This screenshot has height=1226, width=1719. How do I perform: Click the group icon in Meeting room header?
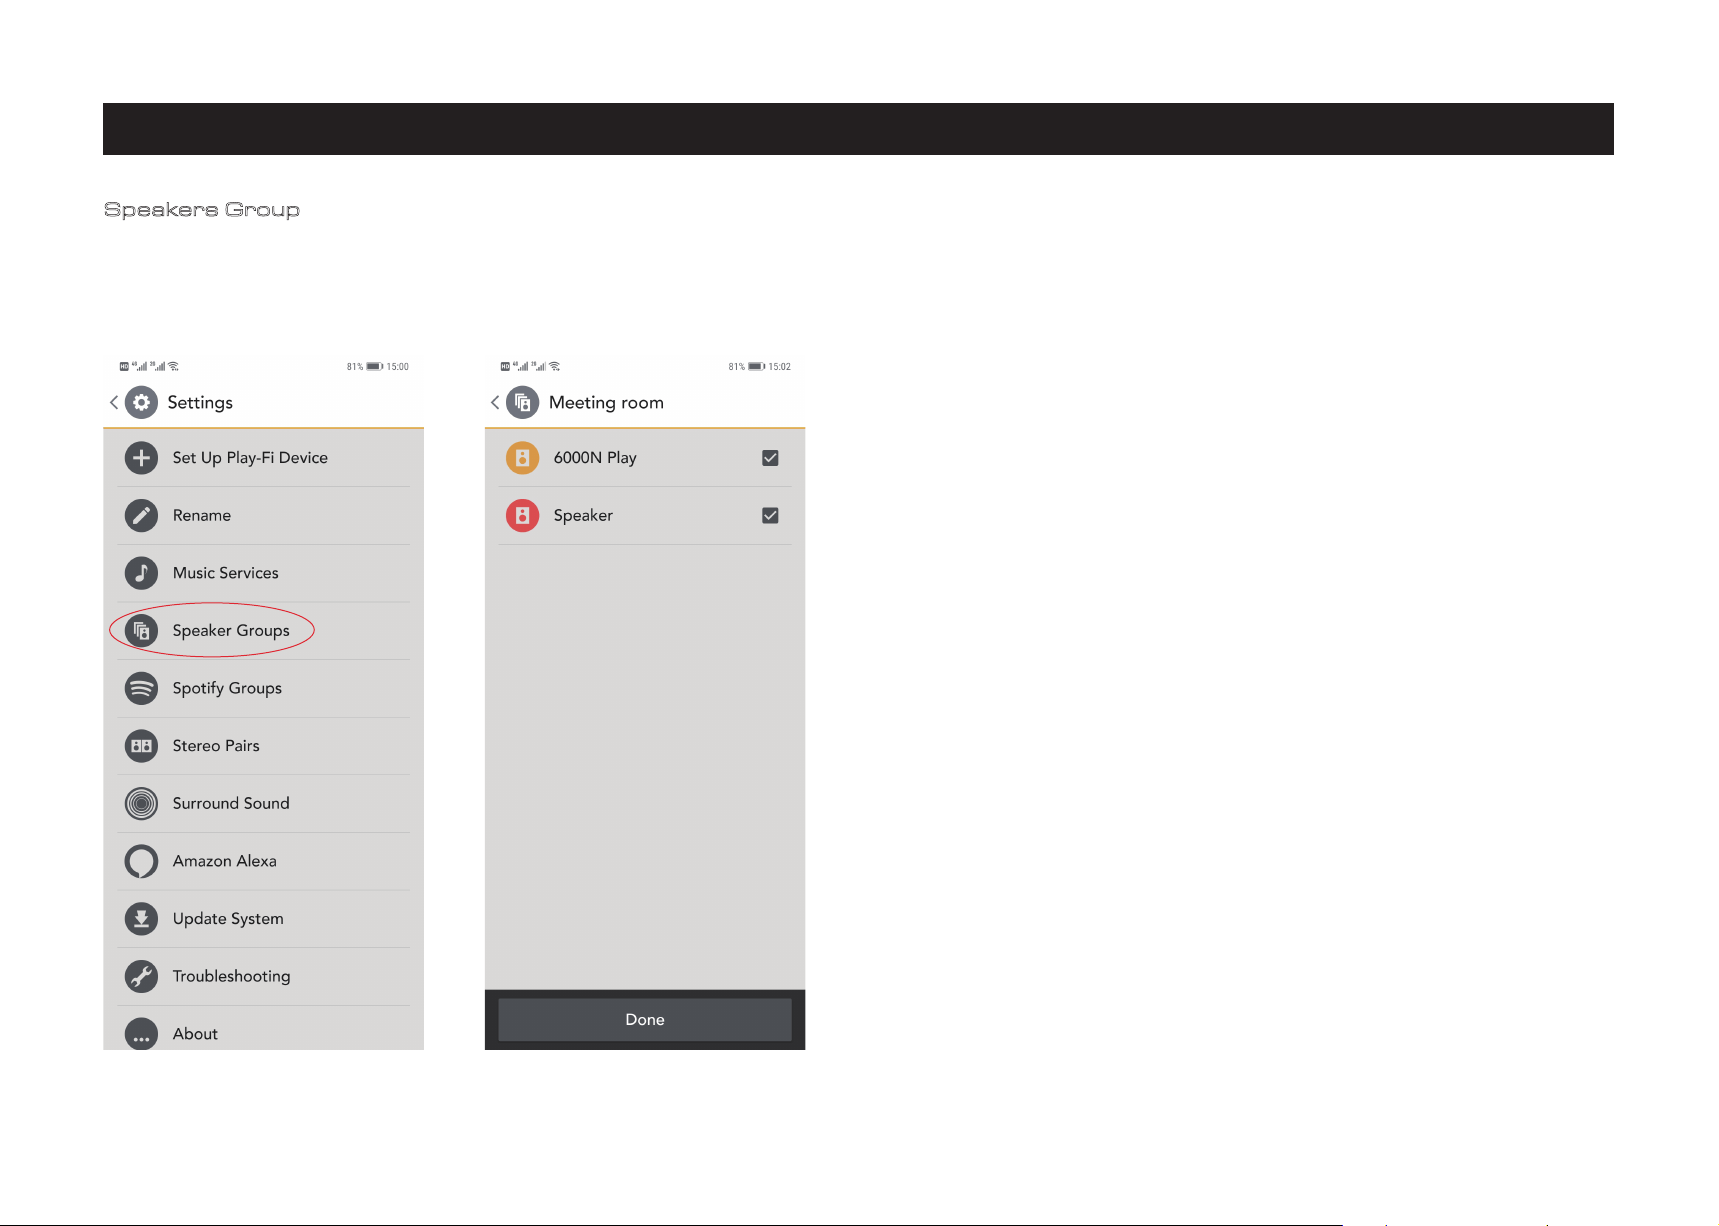[x=523, y=402]
